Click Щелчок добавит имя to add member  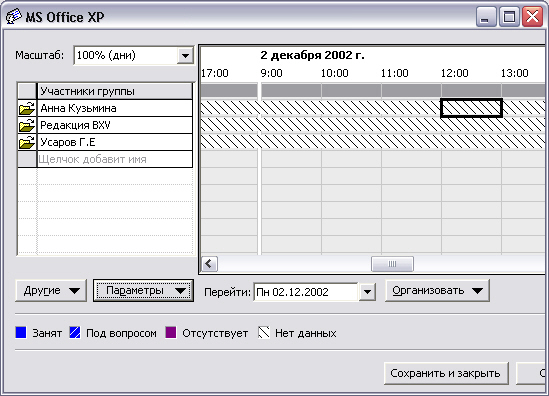pos(115,159)
